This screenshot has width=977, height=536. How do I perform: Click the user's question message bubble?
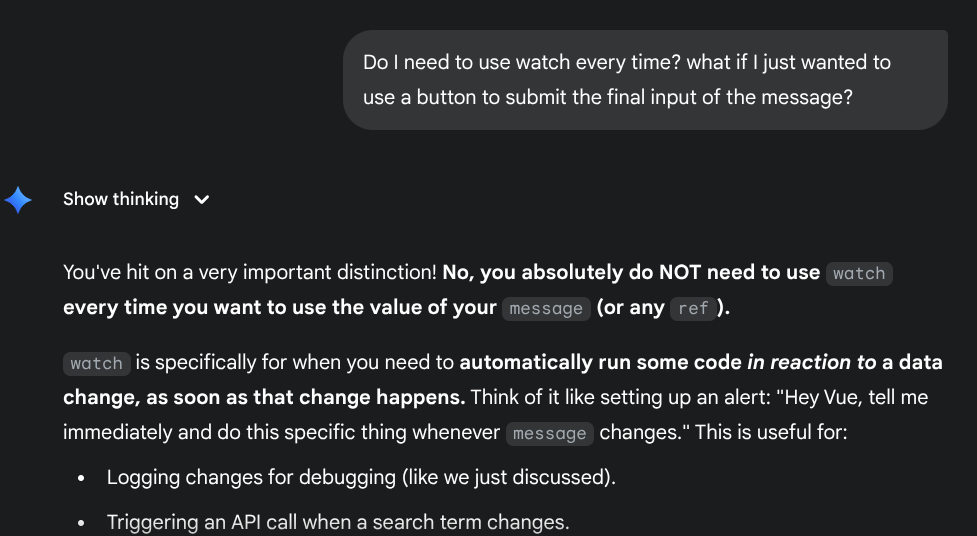click(x=645, y=80)
